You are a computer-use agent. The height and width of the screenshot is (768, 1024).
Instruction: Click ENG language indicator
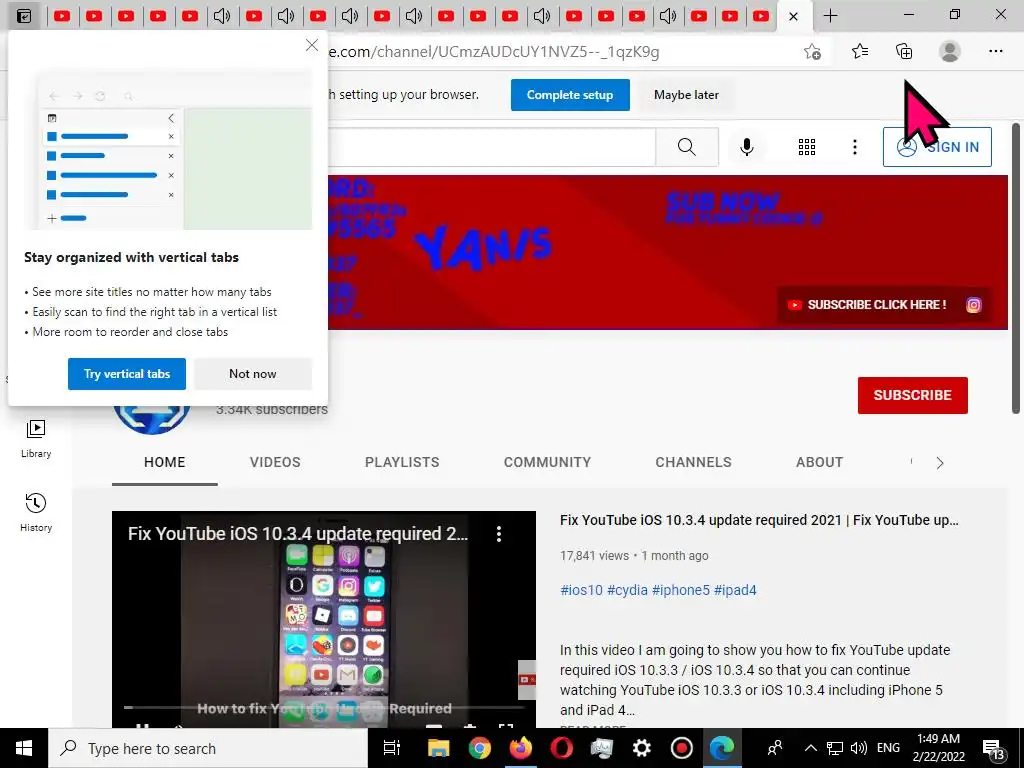click(888, 748)
